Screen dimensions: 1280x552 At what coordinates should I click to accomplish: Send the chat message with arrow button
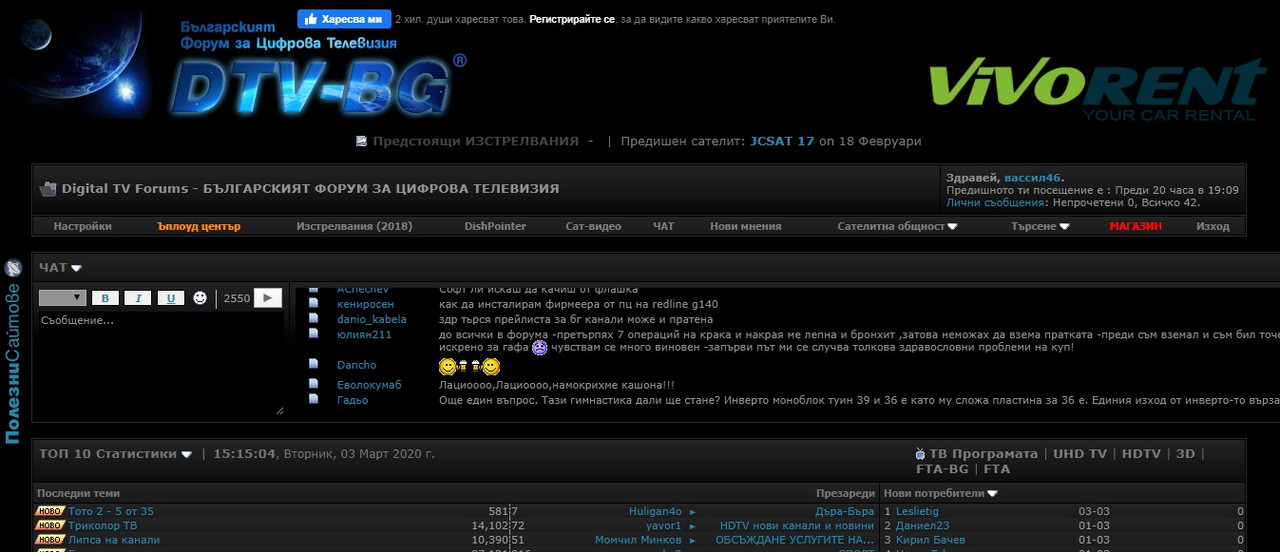click(x=268, y=298)
